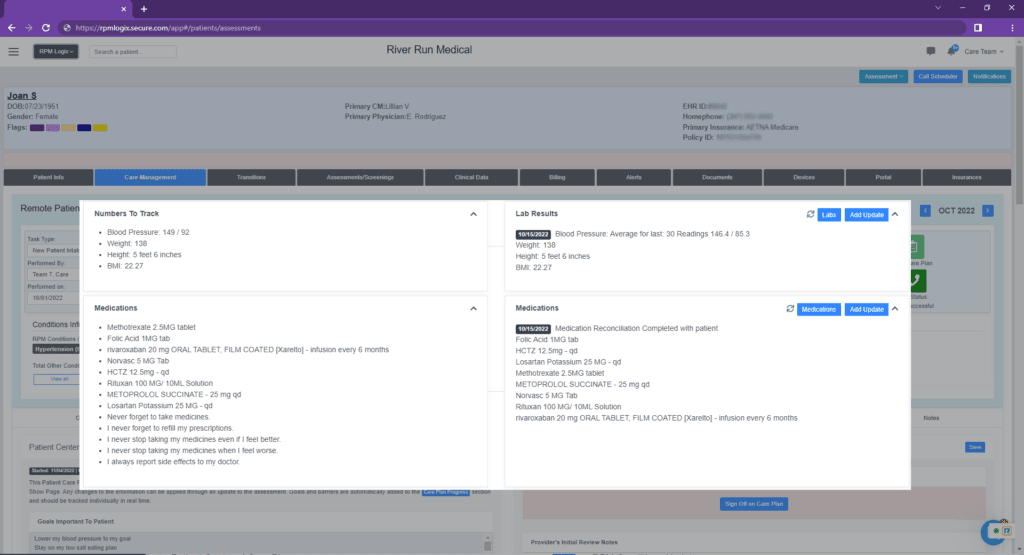Screen dimensions: 1024x555
Task: Open the Alerts tab
Action: tap(633, 177)
